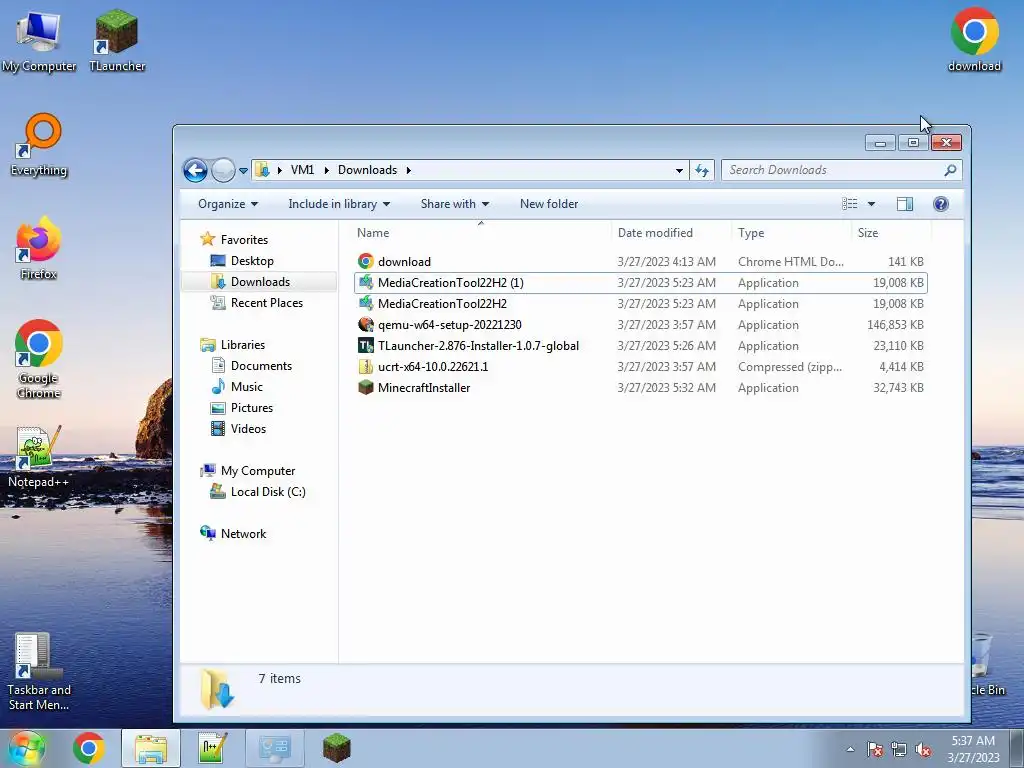
Task: Click New folder button
Action: (549, 204)
